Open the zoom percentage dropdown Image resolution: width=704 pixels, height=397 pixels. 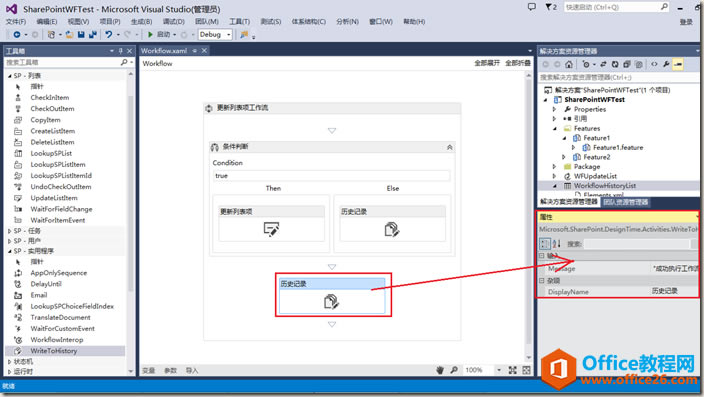click(x=499, y=370)
